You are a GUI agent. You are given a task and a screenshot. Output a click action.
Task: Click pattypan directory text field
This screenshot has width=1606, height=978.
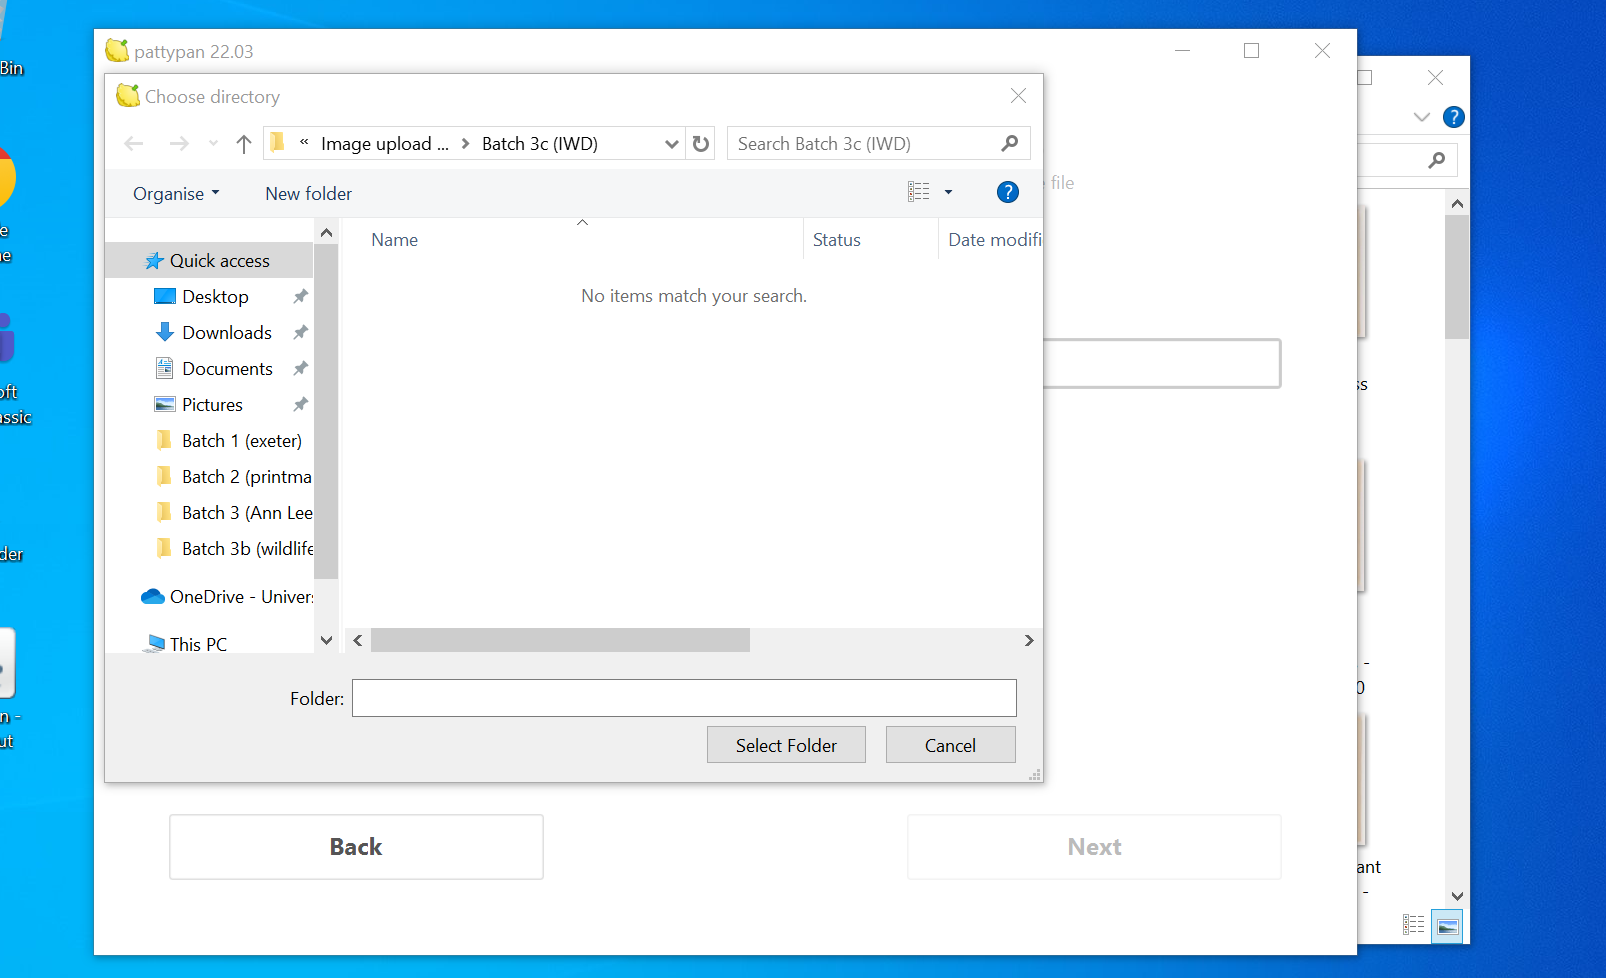point(1162,364)
